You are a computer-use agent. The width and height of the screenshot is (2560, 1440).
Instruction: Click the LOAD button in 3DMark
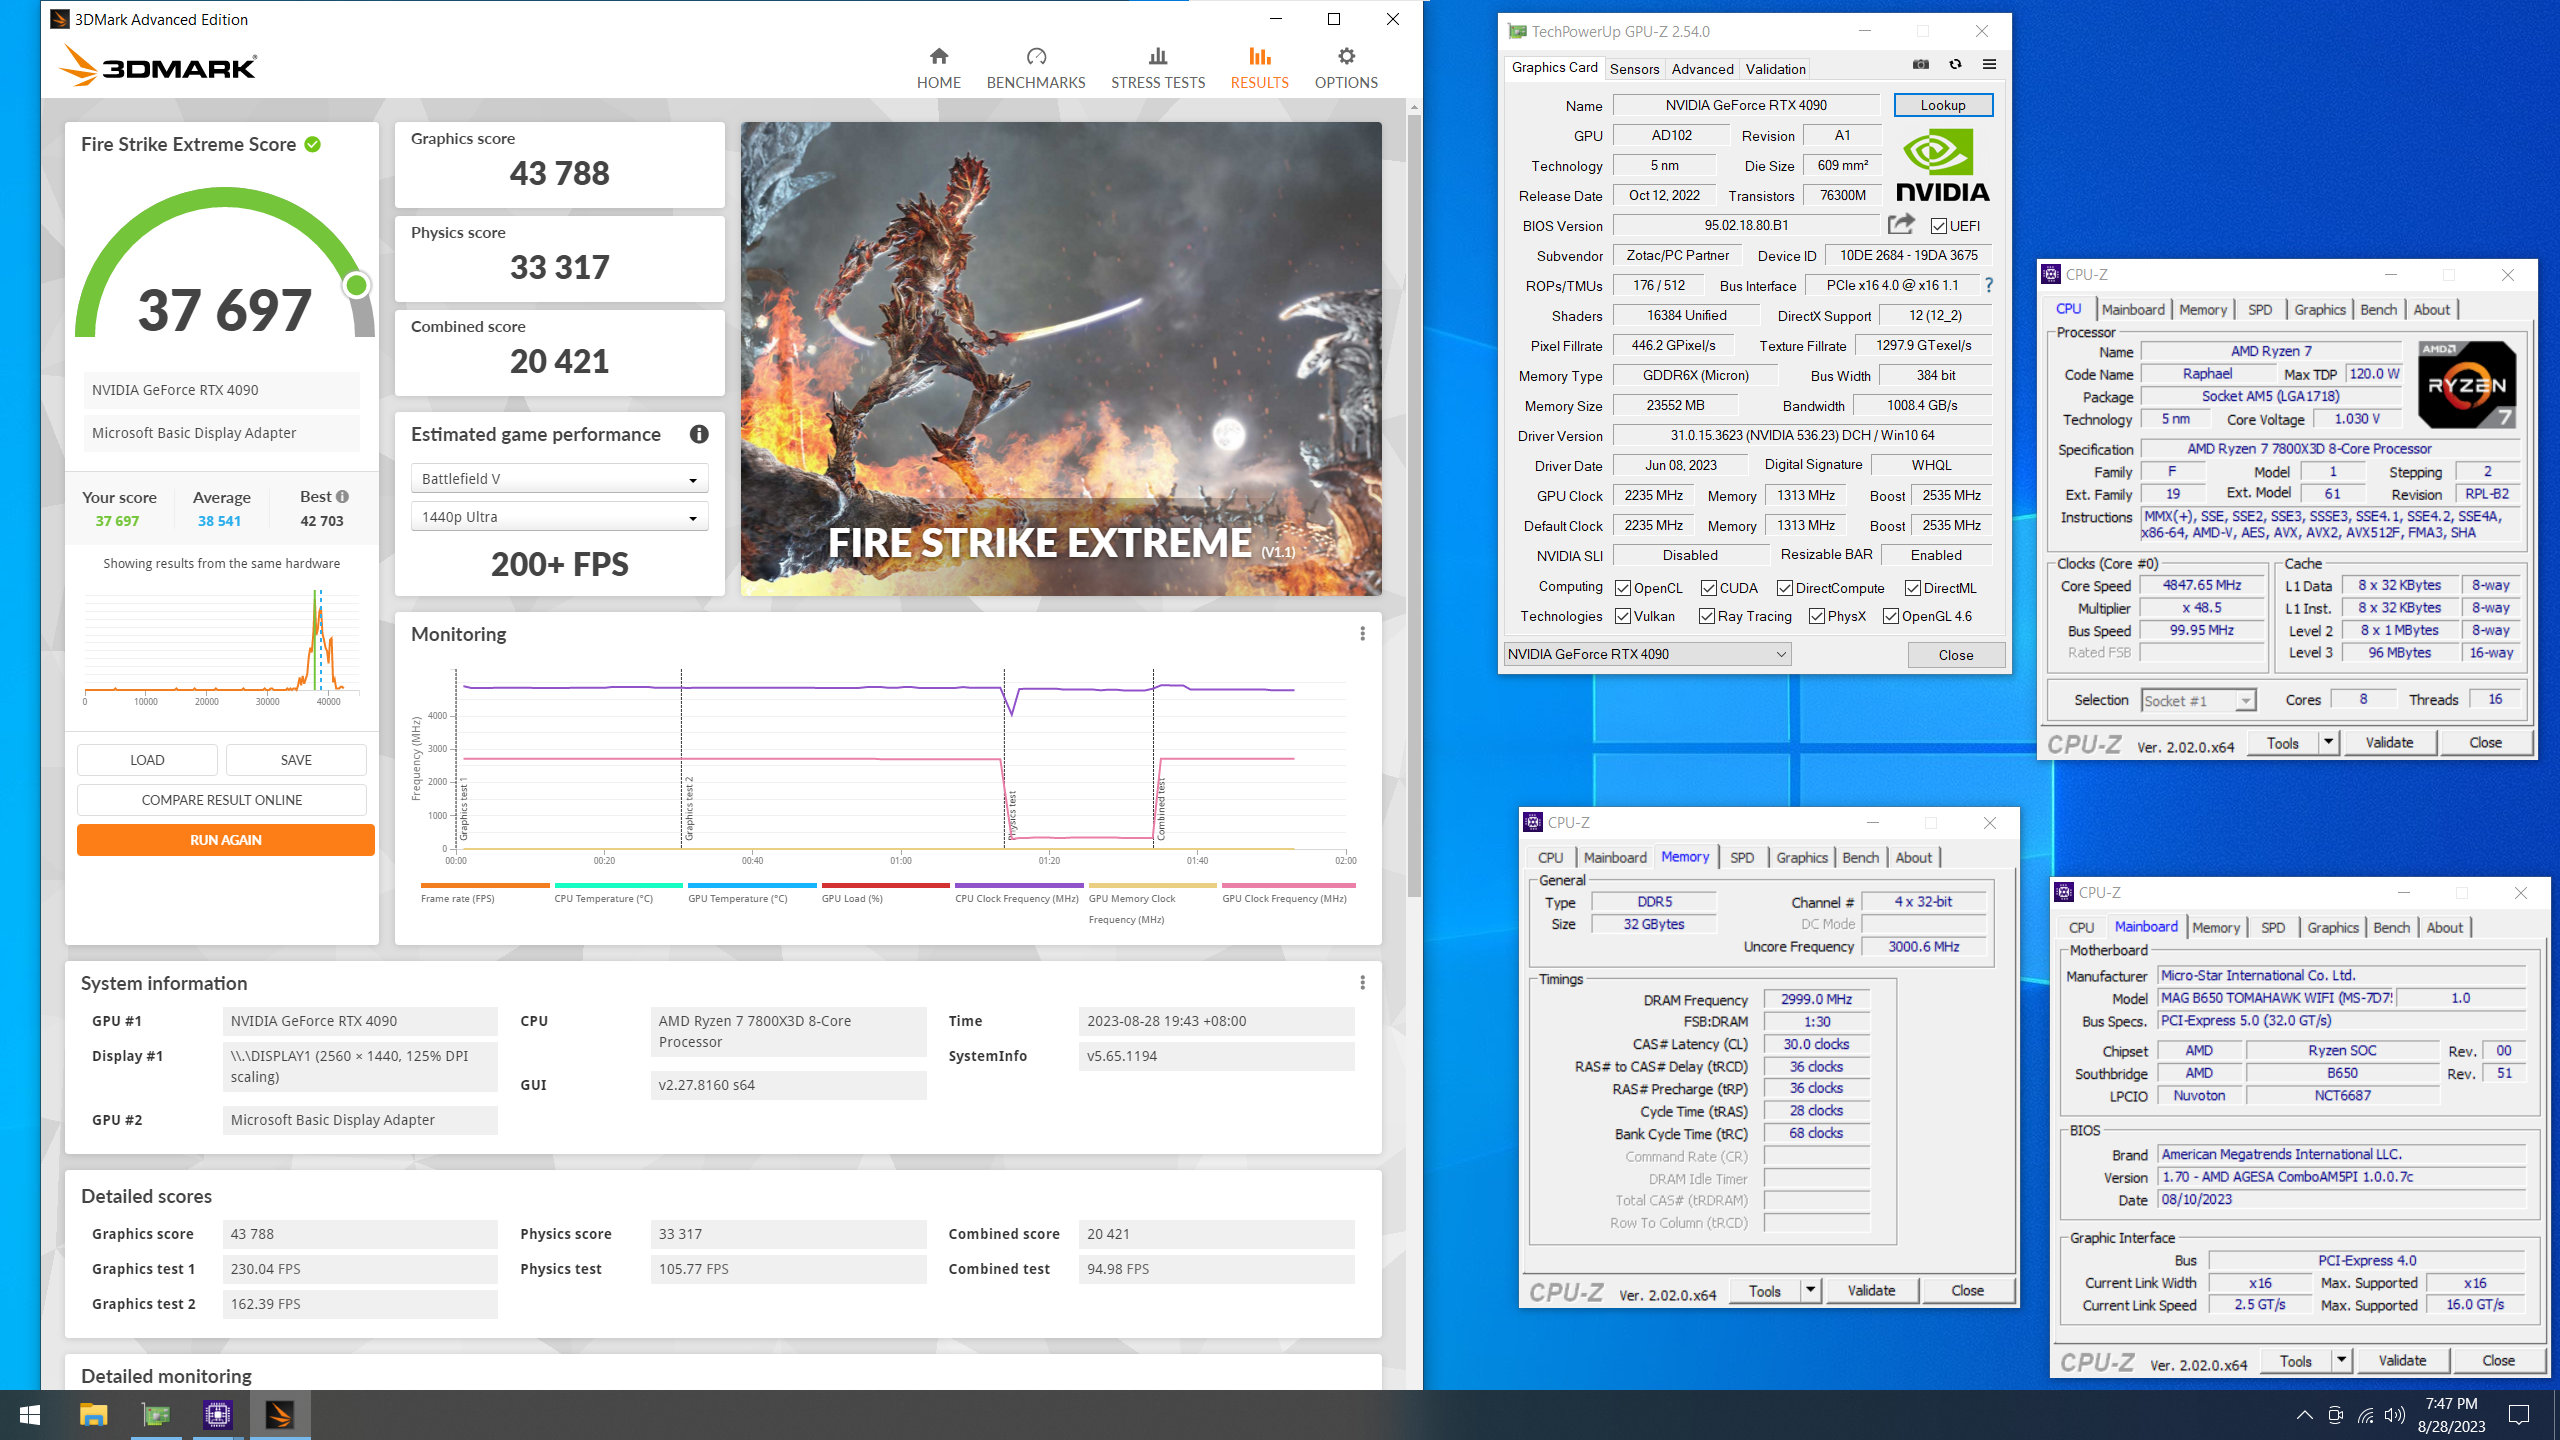coord(147,760)
